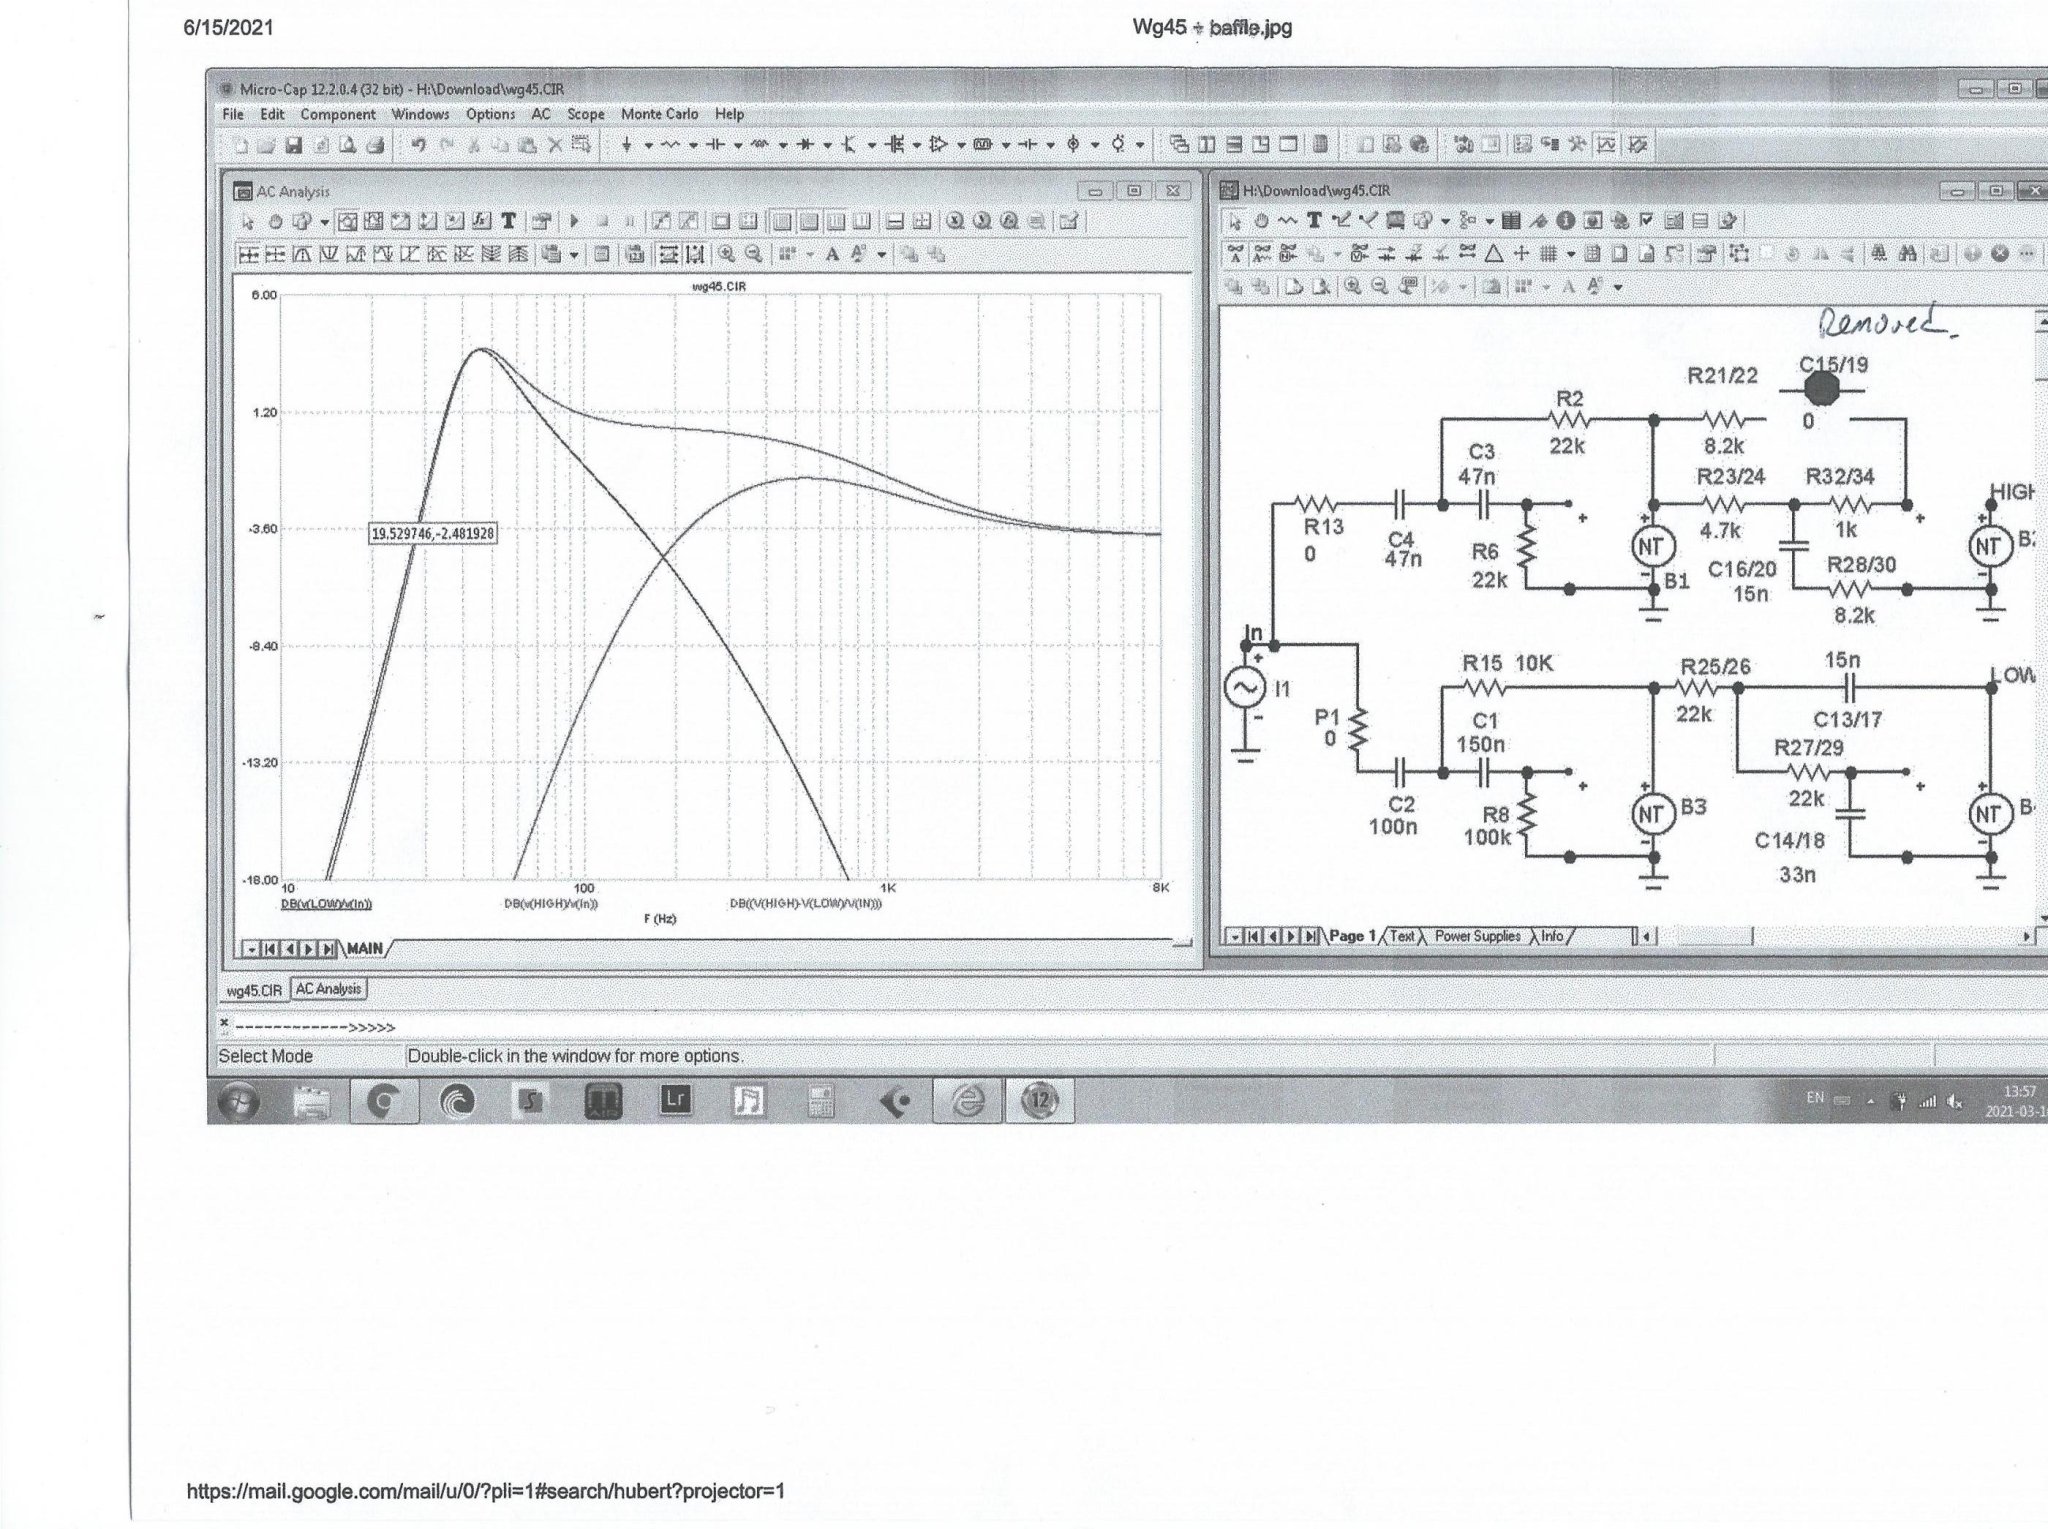Expand the grid dropdown arrow in schematic toolbar
The width and height of the screenshot is (2048, 1529).
click(x=1571, y=253)
